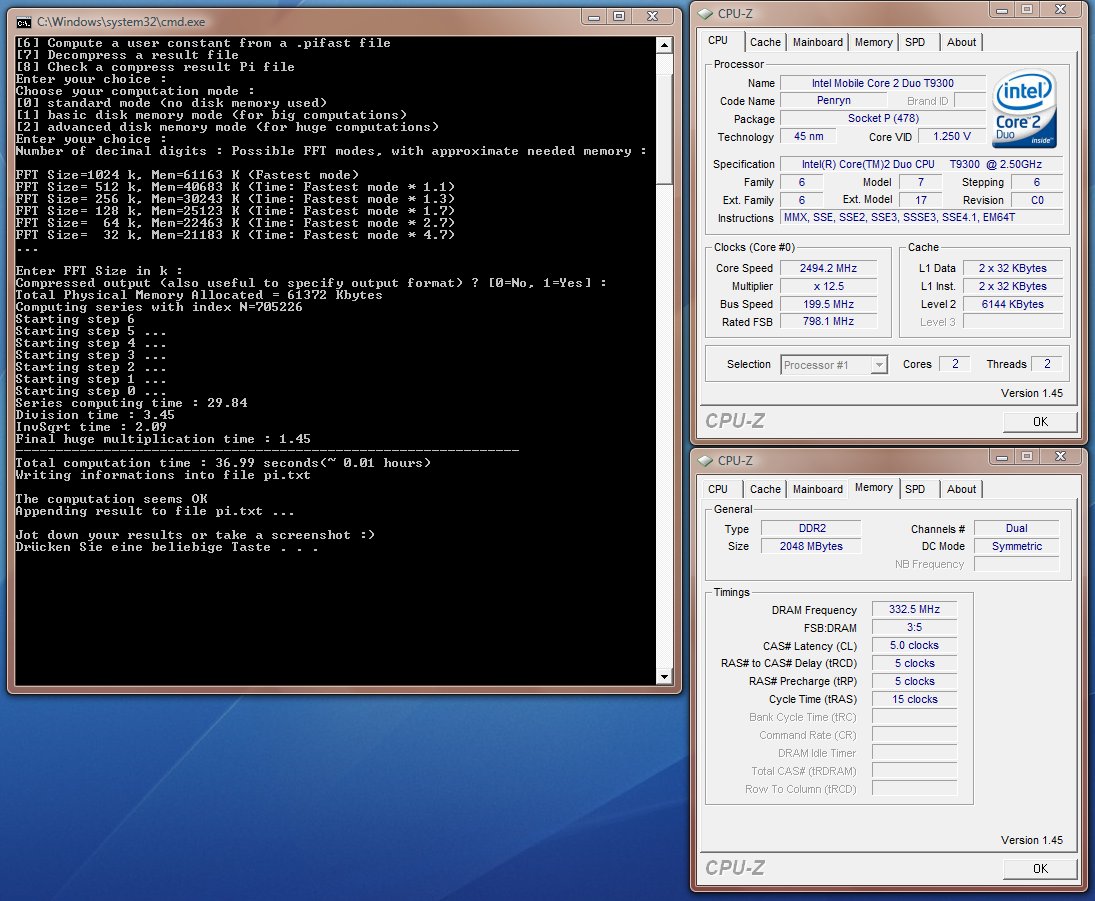The width and height of the screenshot is (1095, 901).
Task: Click the Total computation time line in cmd
Action: 223,463
